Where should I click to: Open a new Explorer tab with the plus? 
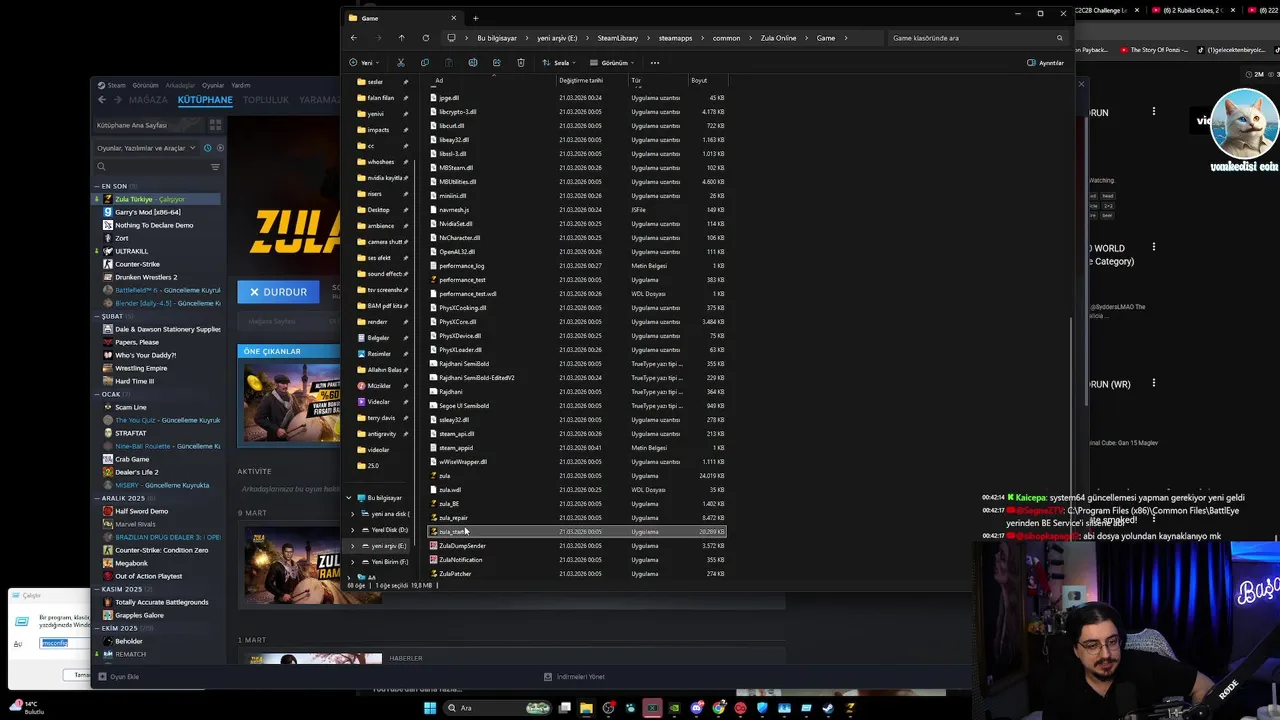click(x=475, y=18)
